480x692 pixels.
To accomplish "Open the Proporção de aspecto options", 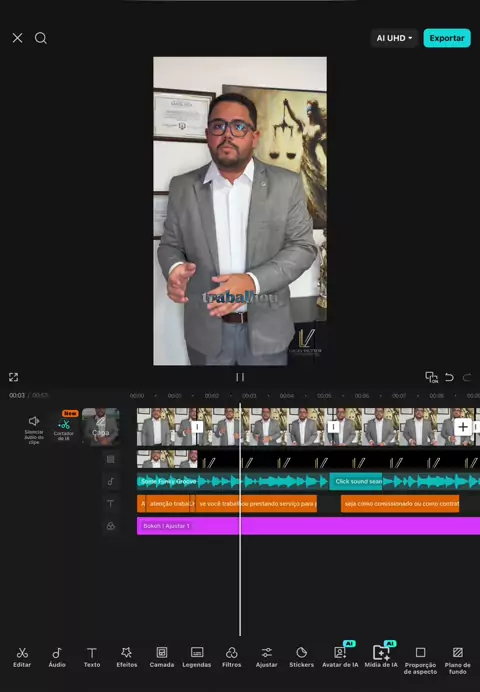I will click(420, 660).
